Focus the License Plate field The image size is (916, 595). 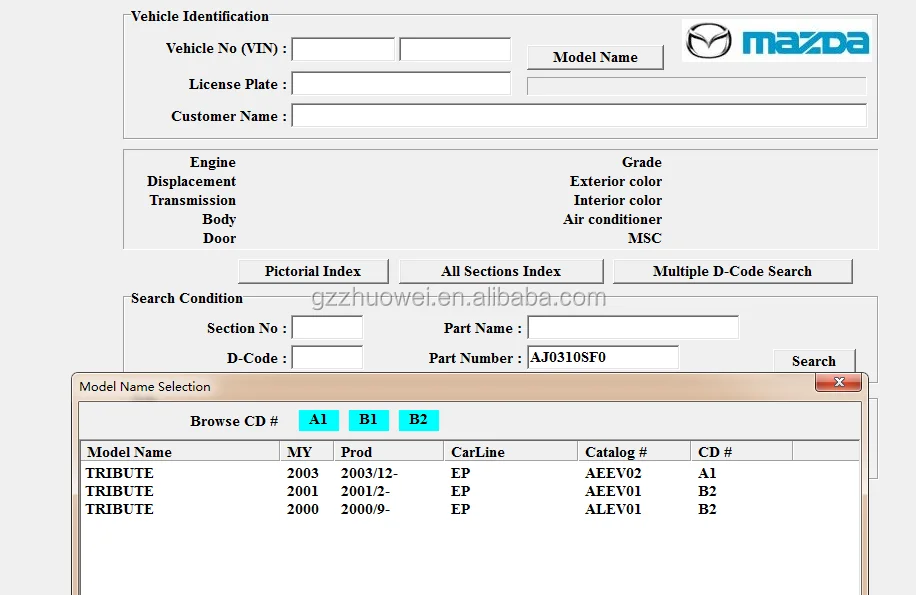point(401,84)
